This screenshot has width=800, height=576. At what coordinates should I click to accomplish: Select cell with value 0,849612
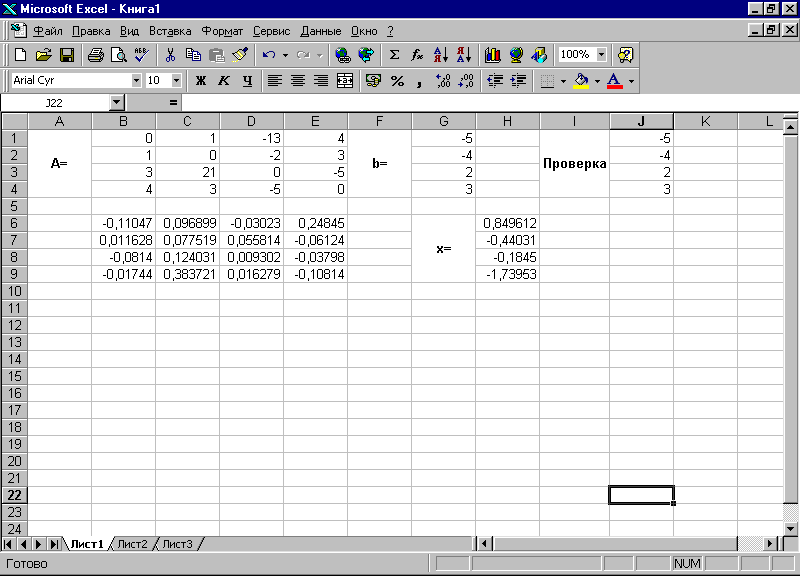click(507, 223)
